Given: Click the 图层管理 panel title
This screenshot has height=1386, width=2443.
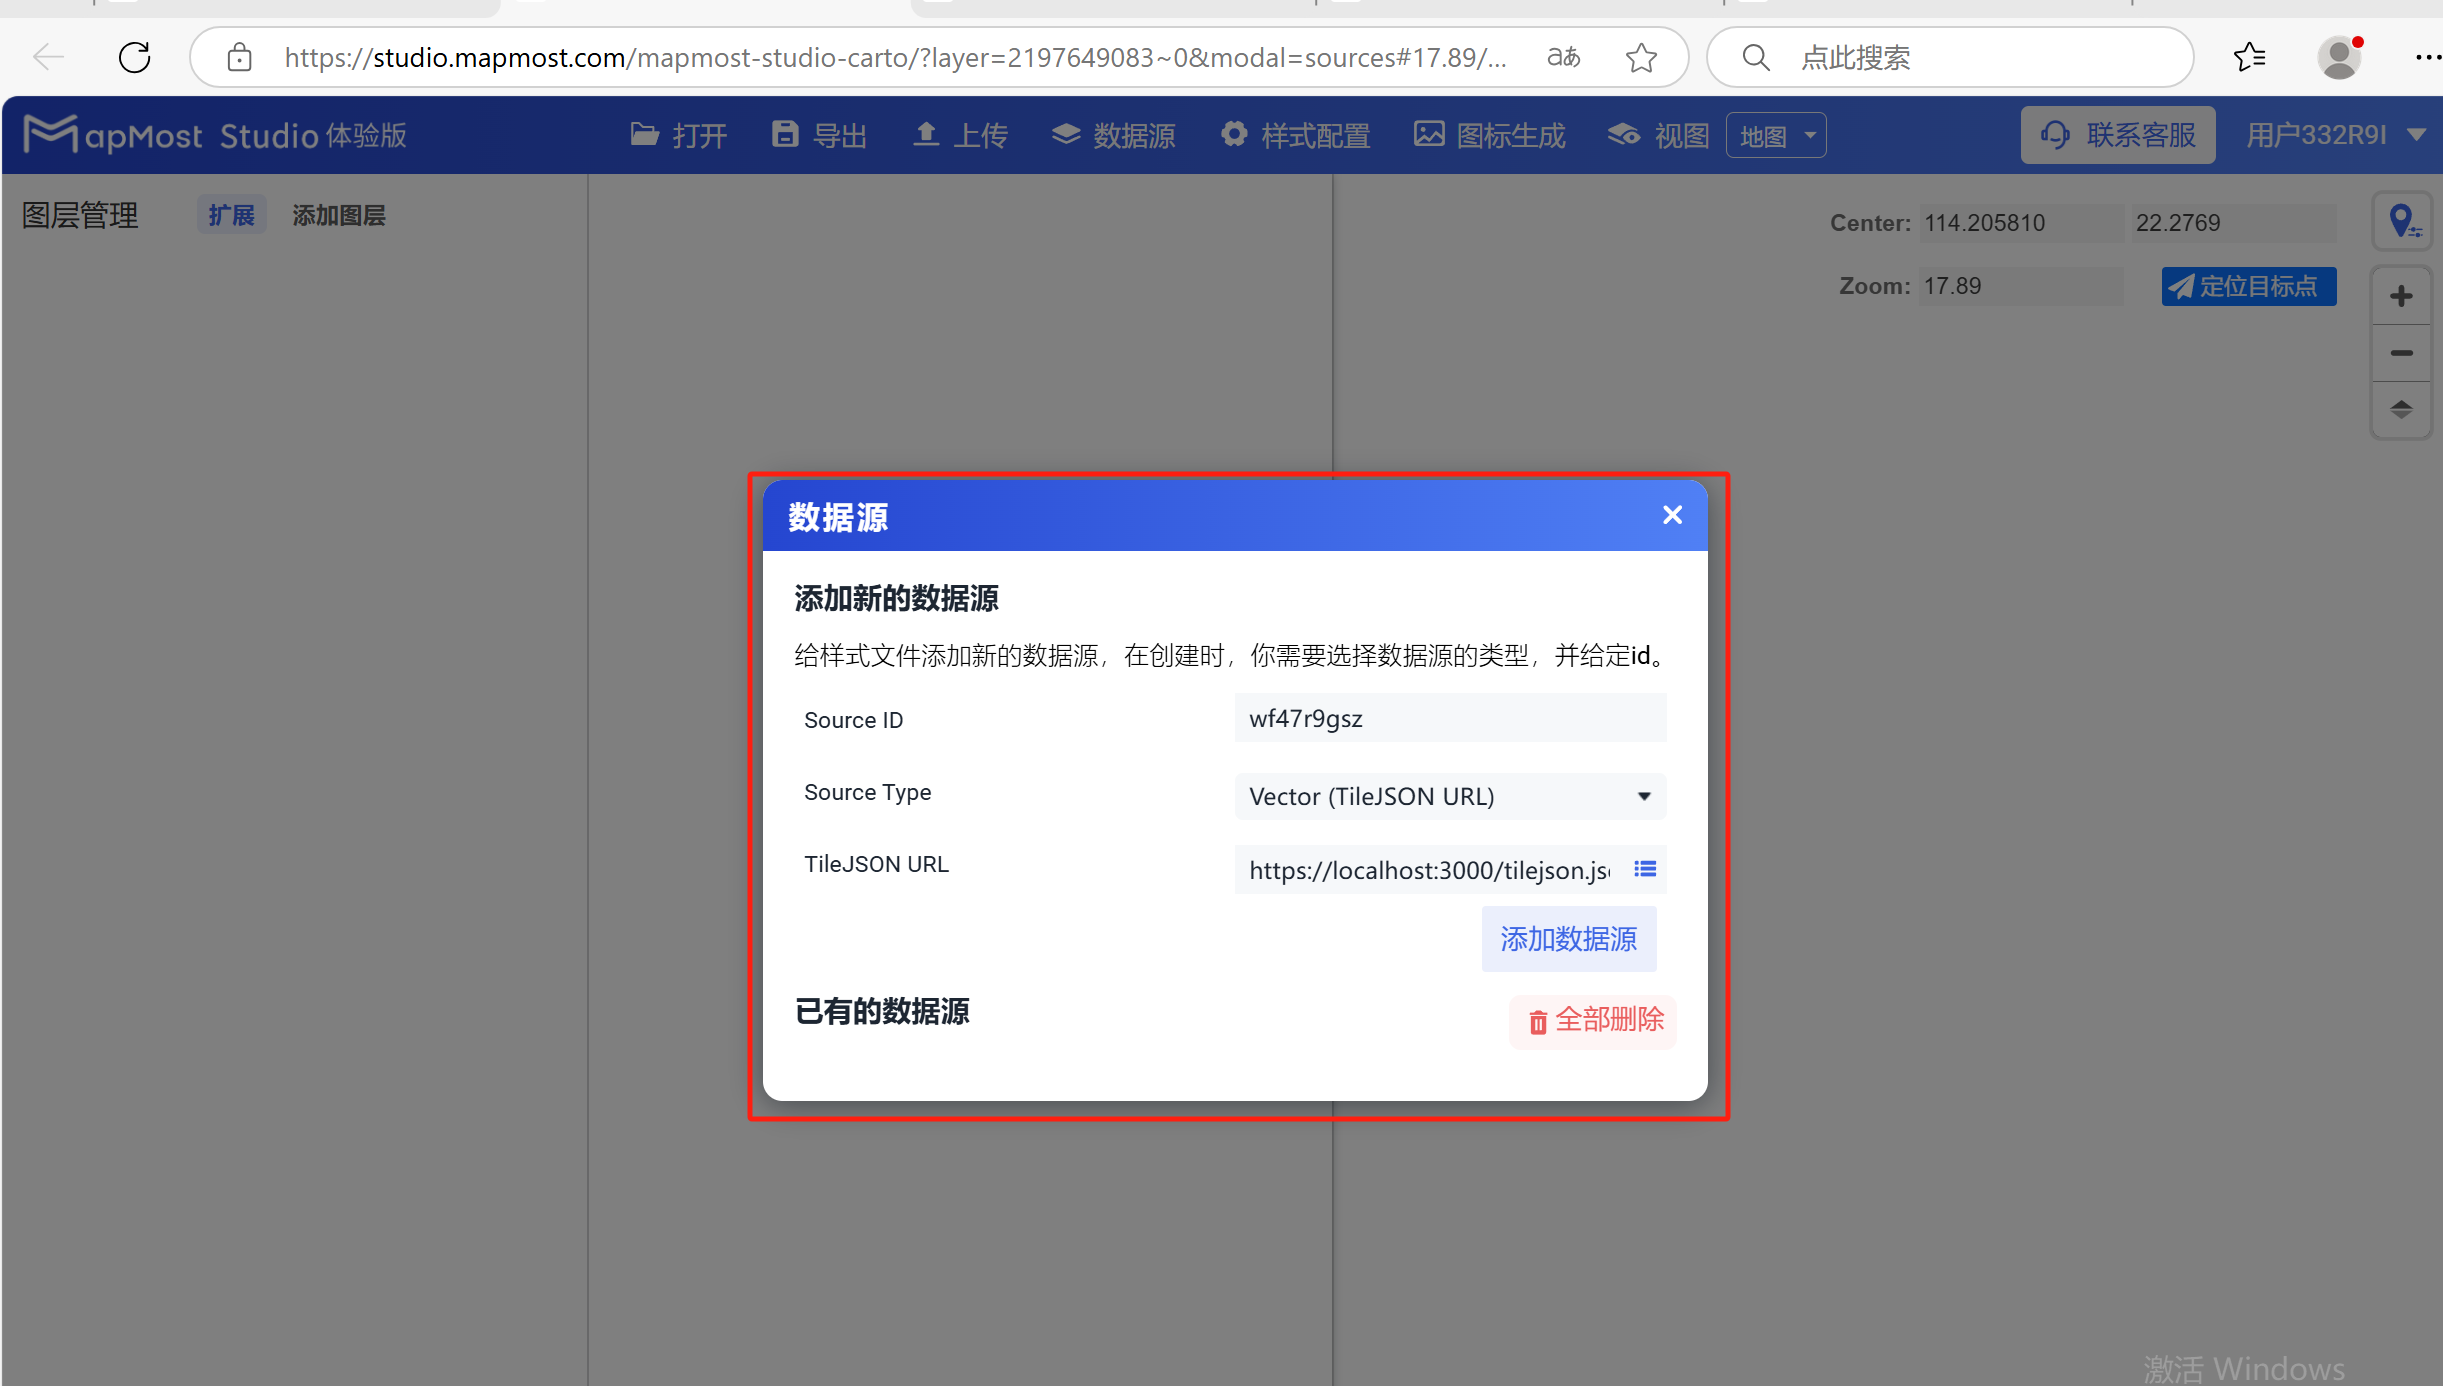Looking at the screenshot, I should pyautogui.click(x=80, y=215).
